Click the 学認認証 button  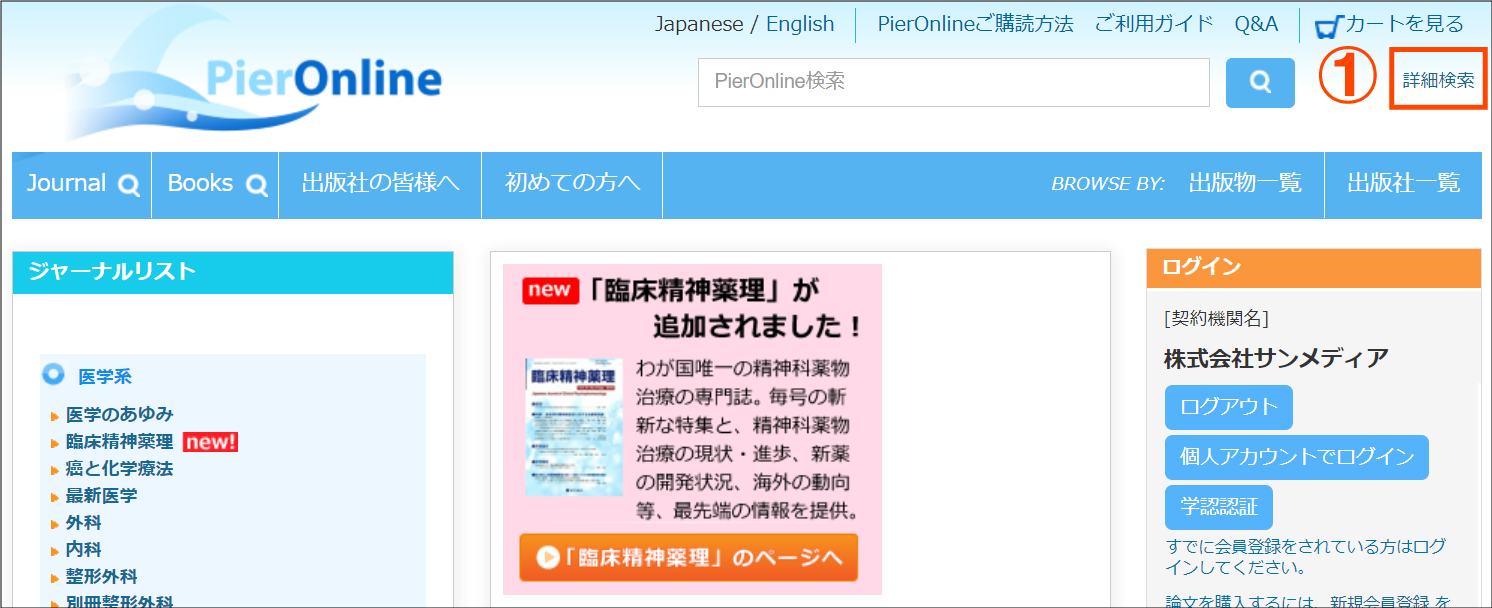coord(1219,507)
